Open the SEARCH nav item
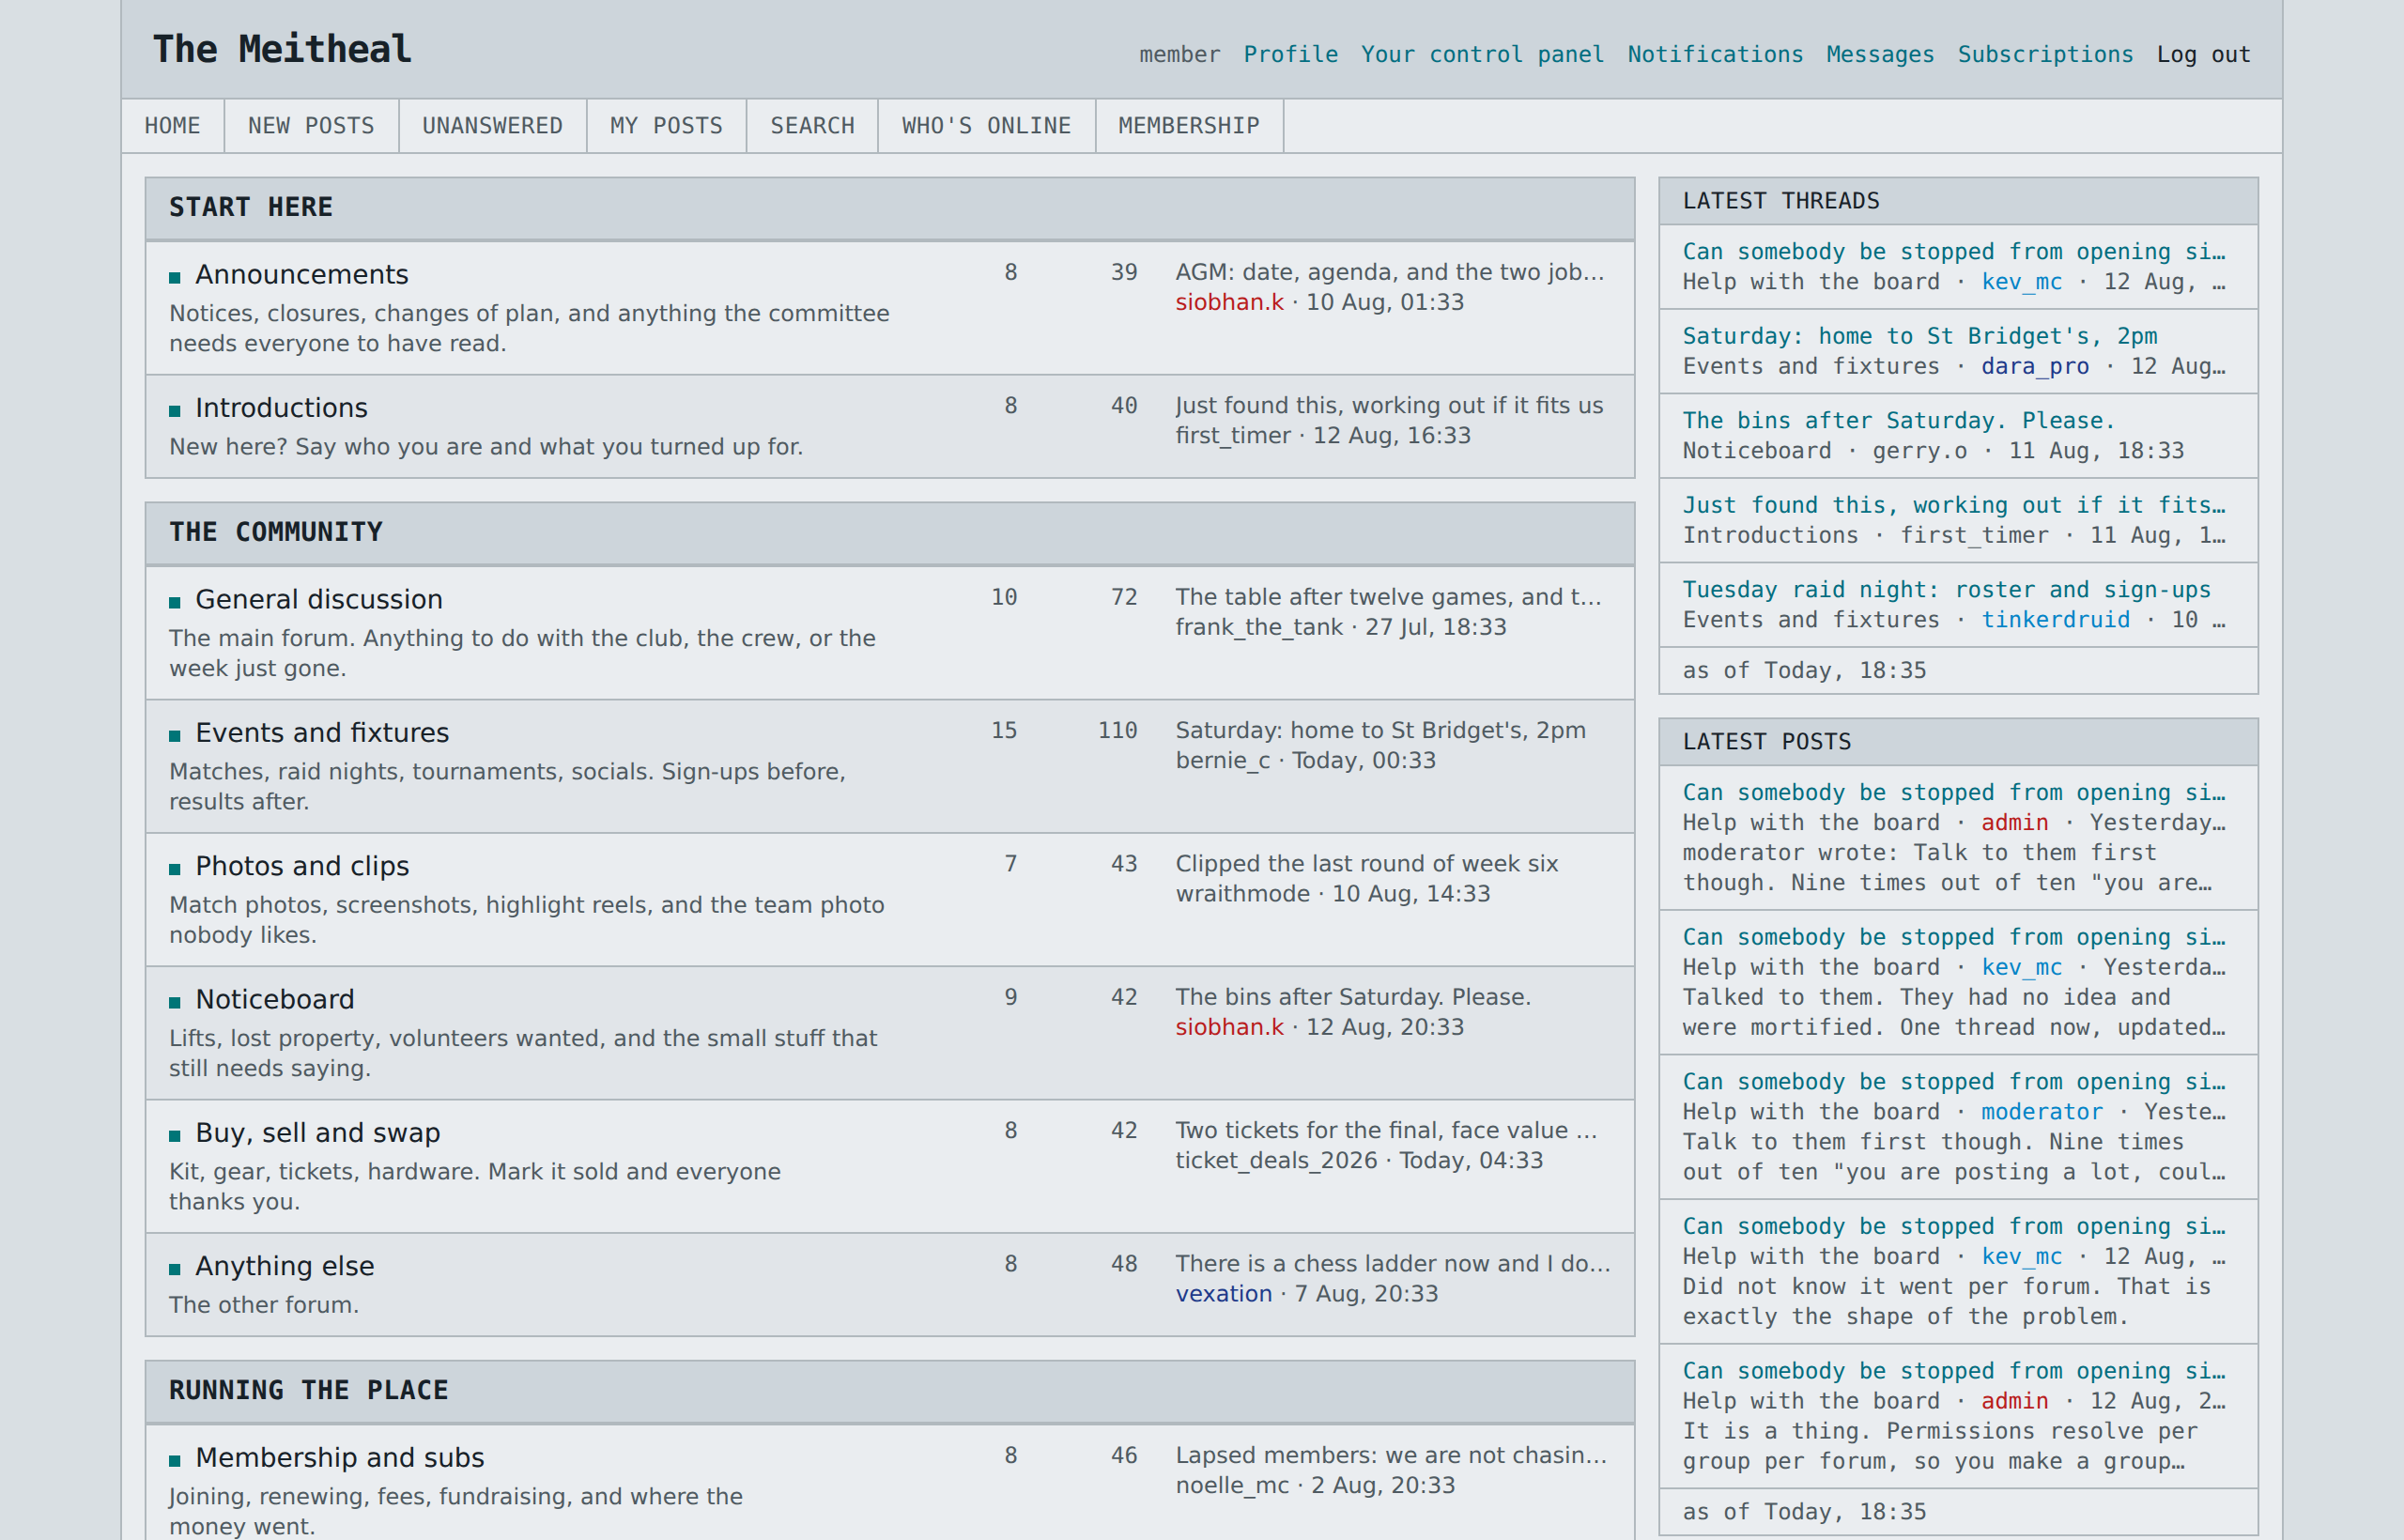2404x1540 pixels. [812, 126]
